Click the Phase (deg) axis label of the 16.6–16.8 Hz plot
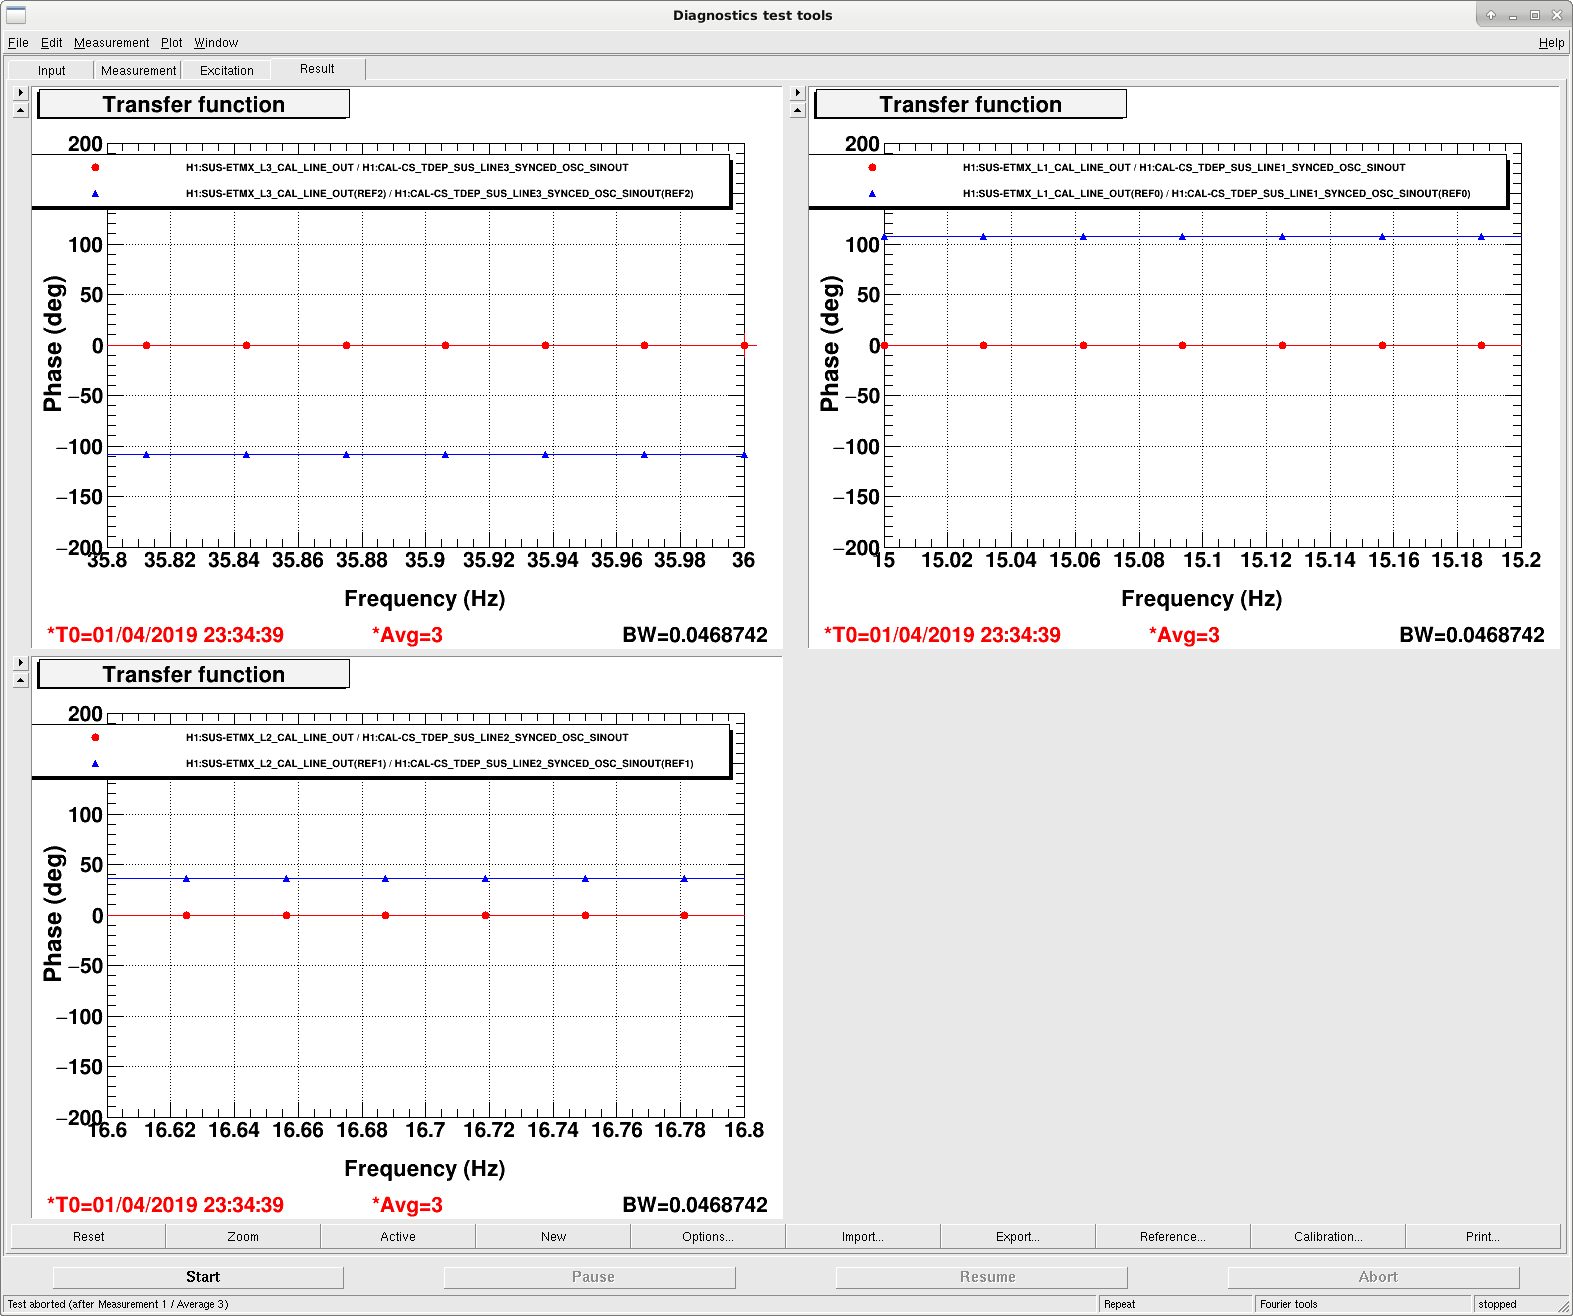The height and width of the screenshot is (1316, 1573). pyautogui.click(x=53, y=913)
